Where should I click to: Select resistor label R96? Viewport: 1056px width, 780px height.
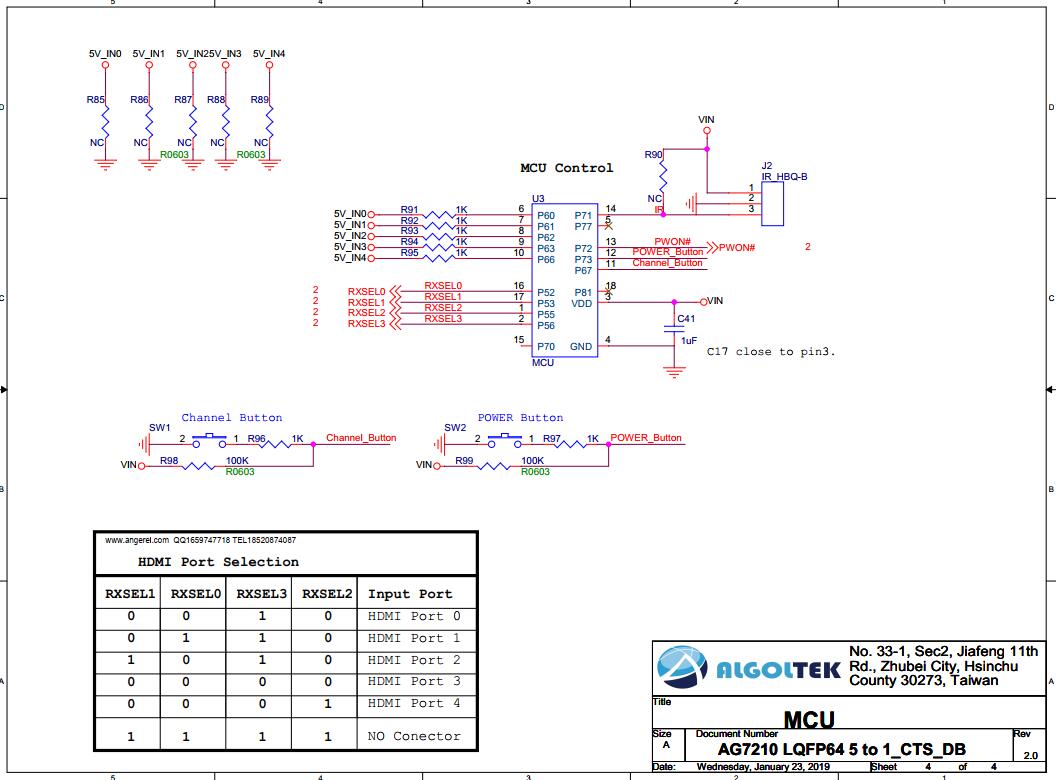point(257,438)
